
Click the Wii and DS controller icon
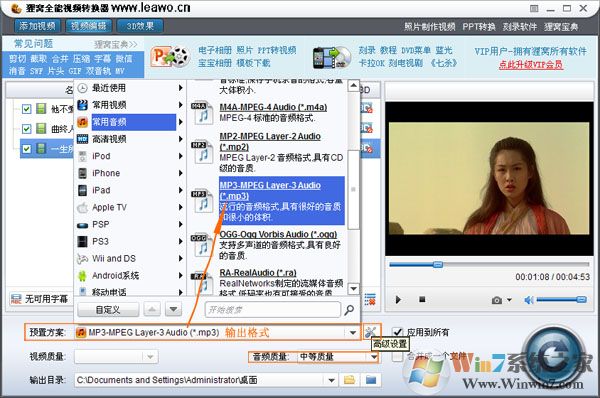pos(82,259)
